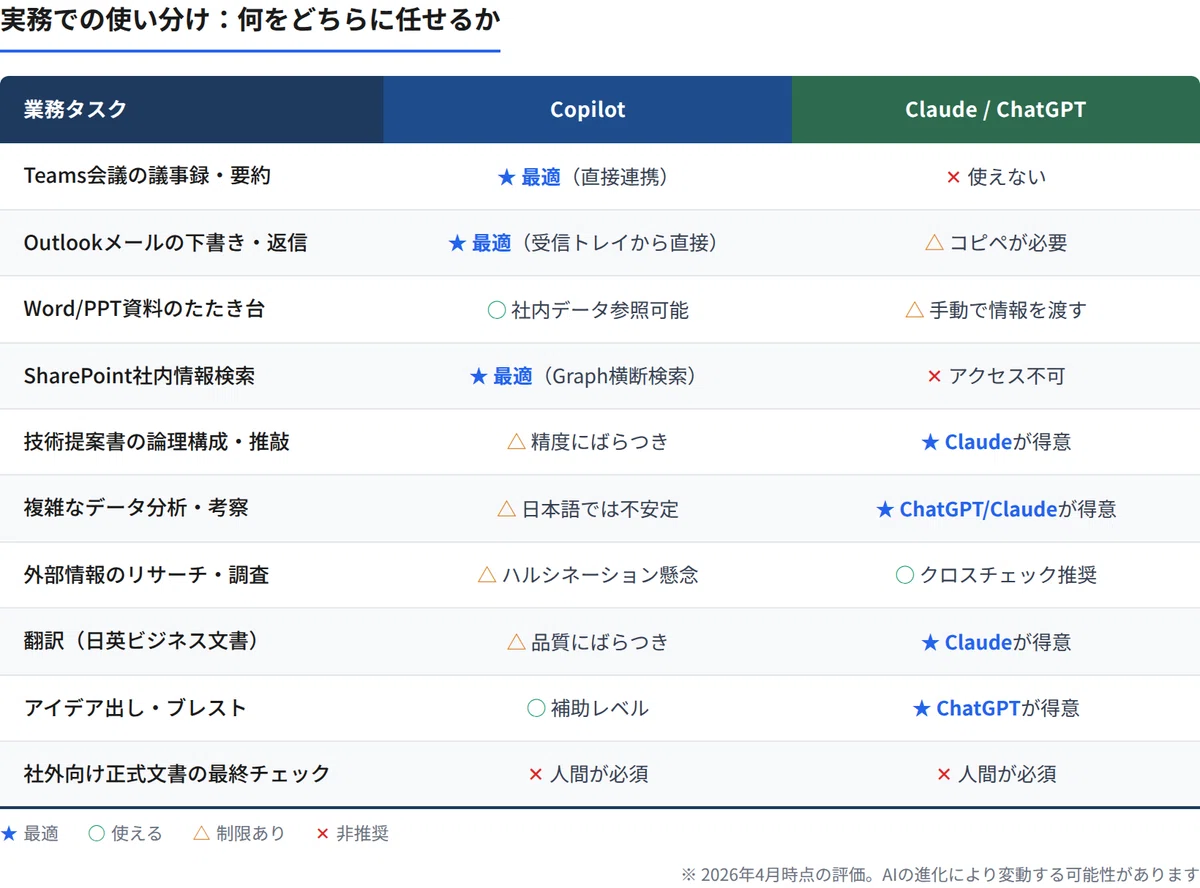Click the 社内データ参照可能 cell
Image resolution: width=1200 pixels, height=888 pixels.
coord(588,310)
